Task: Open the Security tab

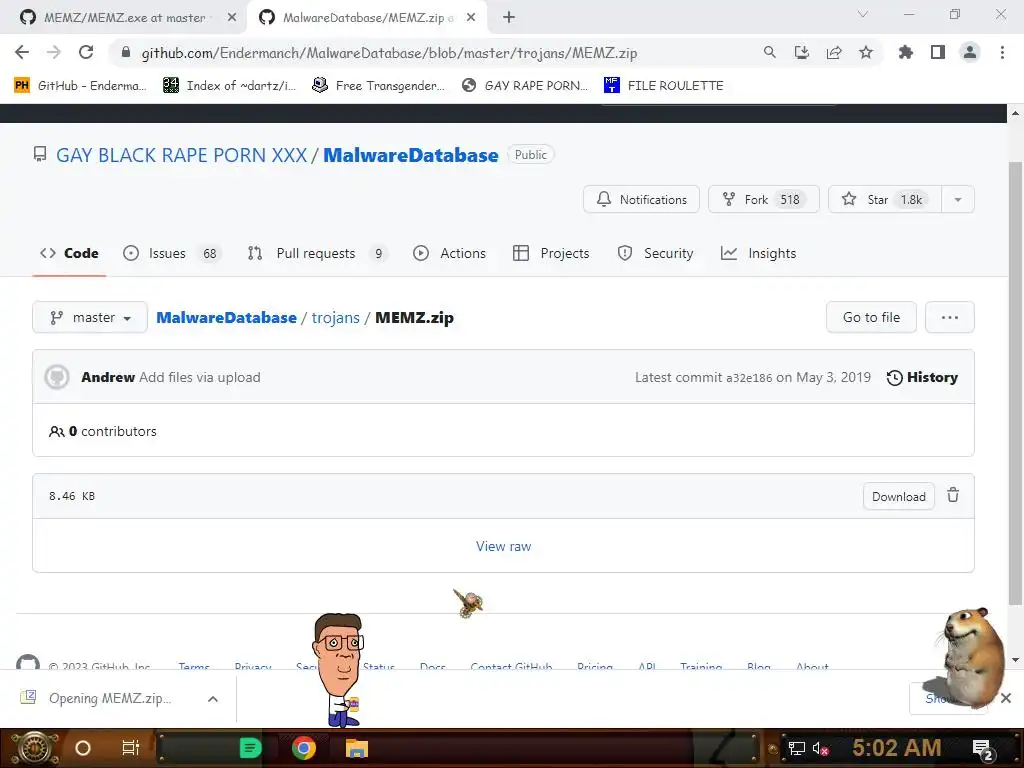Action: 656,253
